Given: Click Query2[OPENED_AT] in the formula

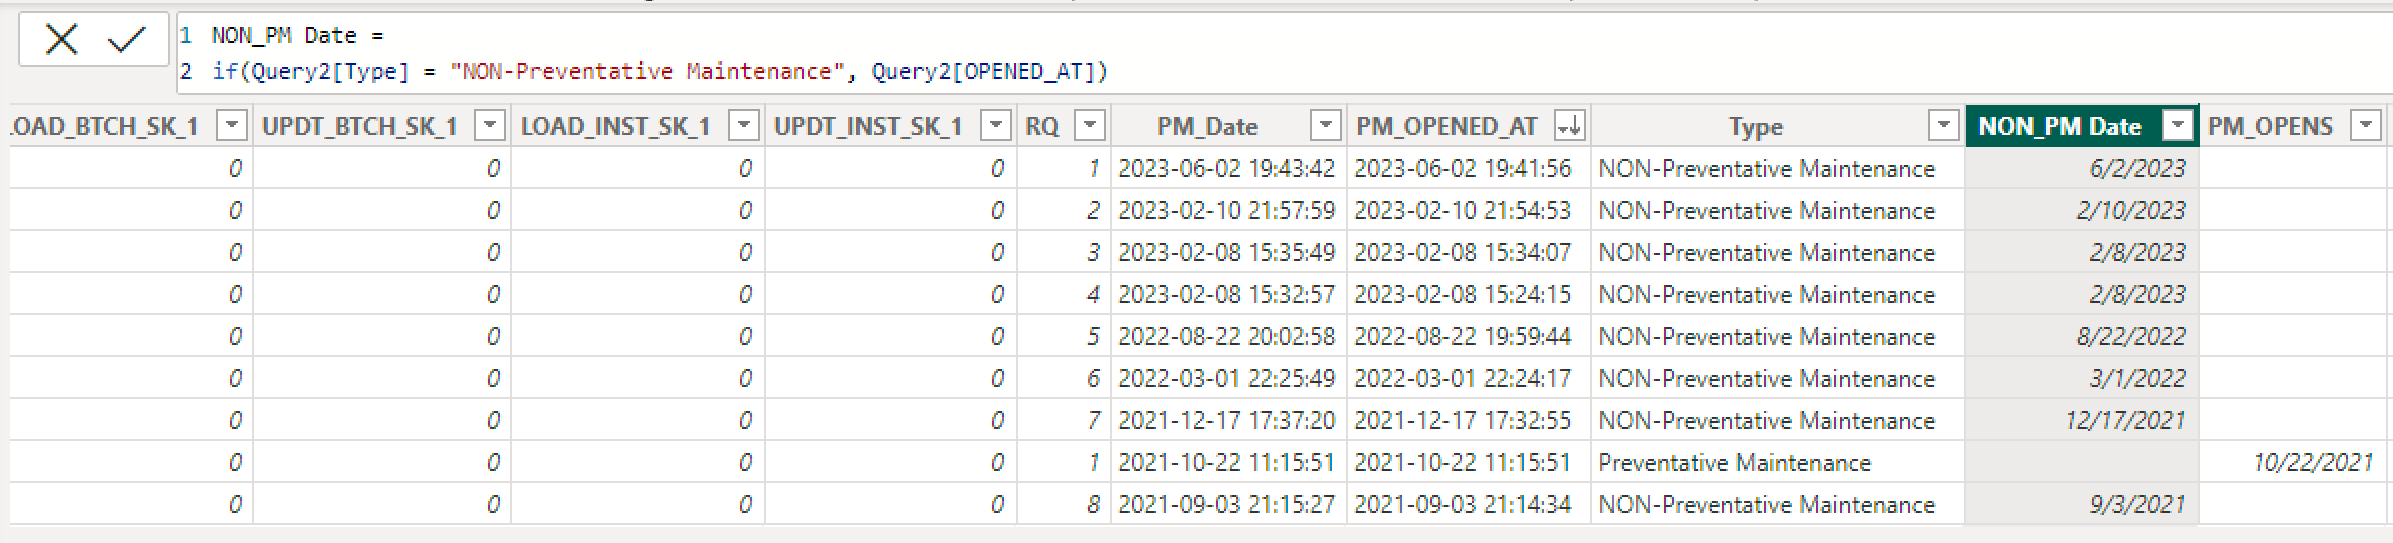Looking at the screenshot, I should [983, 72].
